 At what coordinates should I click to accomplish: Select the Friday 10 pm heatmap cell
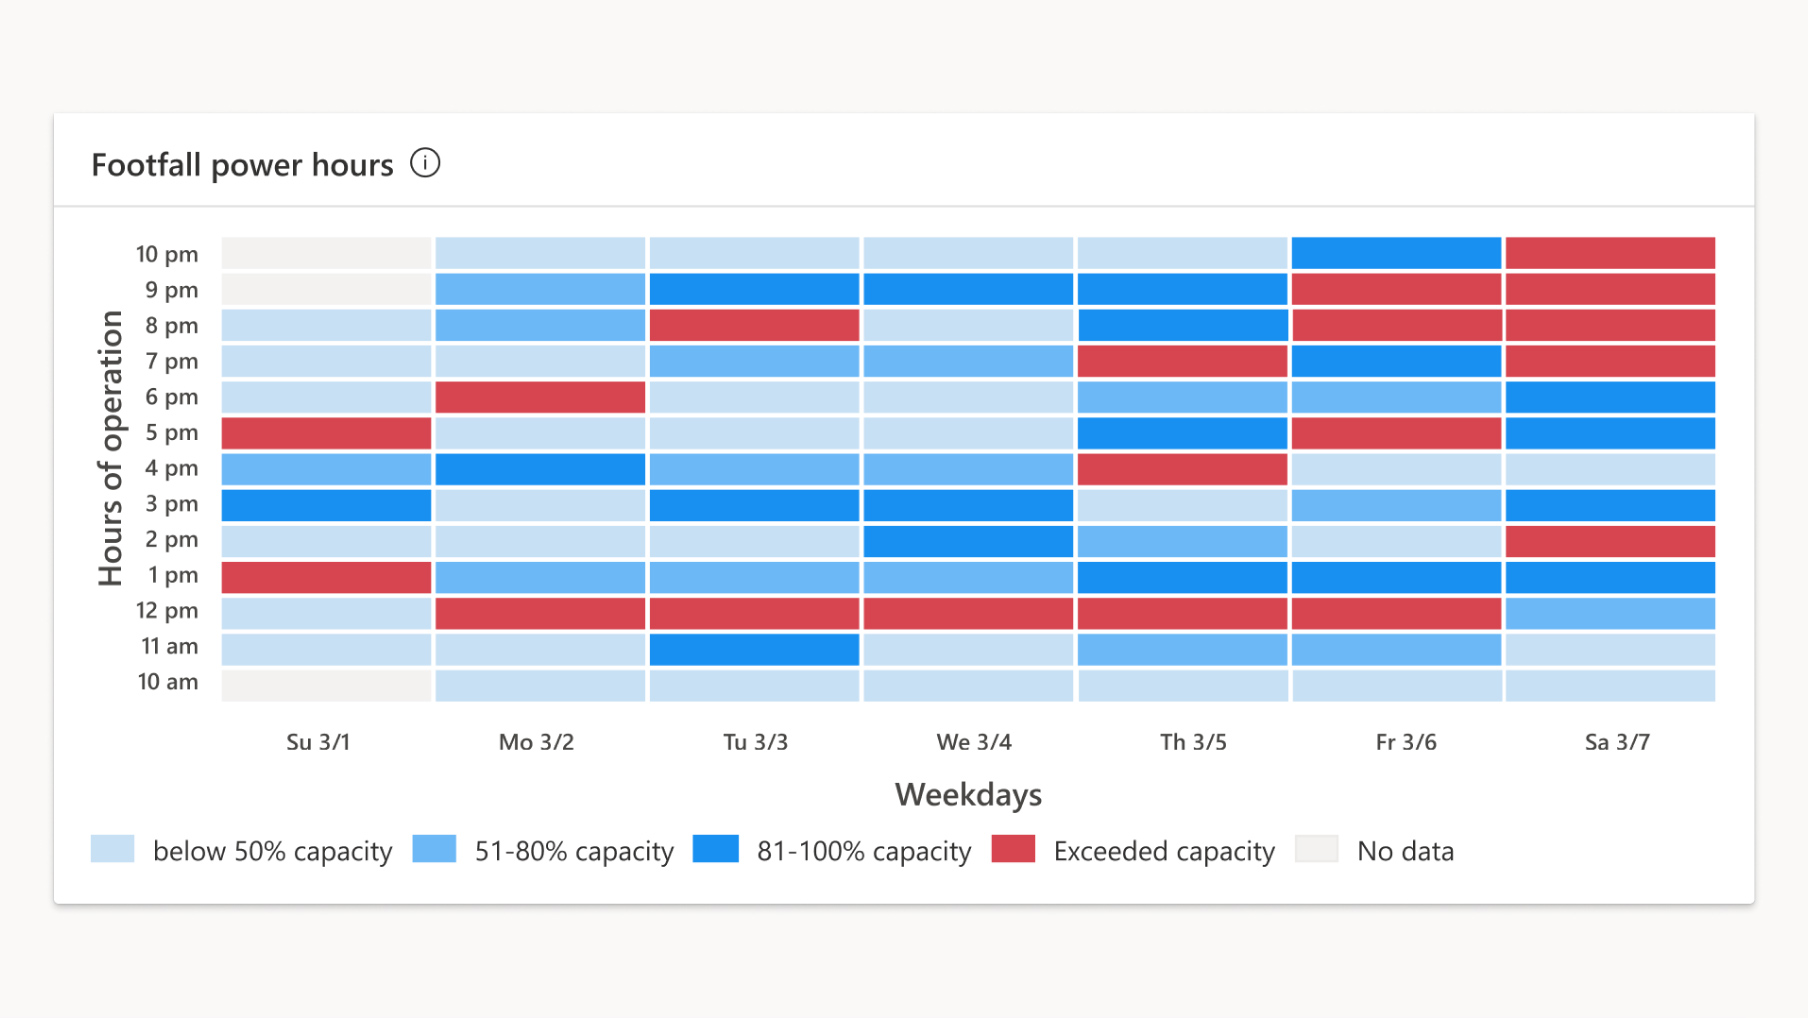pos(1396,253)
